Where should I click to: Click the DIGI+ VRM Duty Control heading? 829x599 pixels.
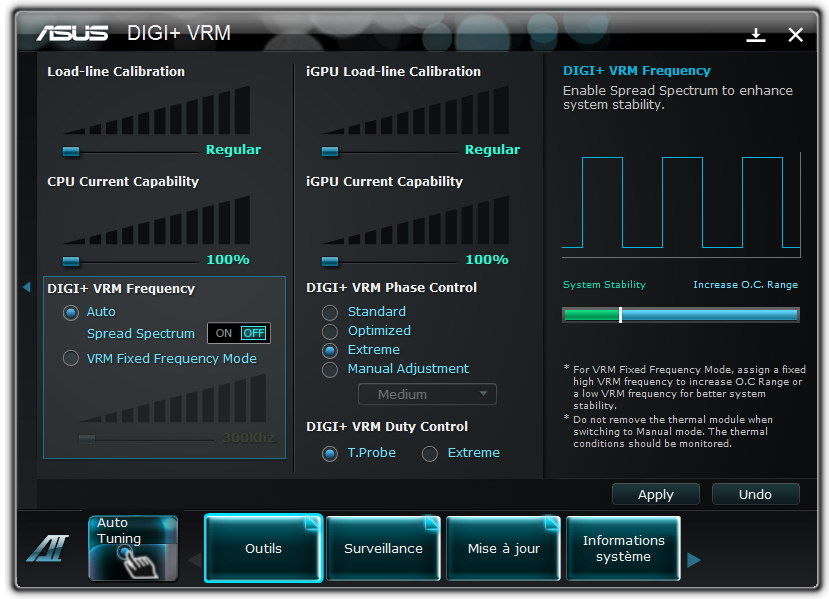click(387, 426)
